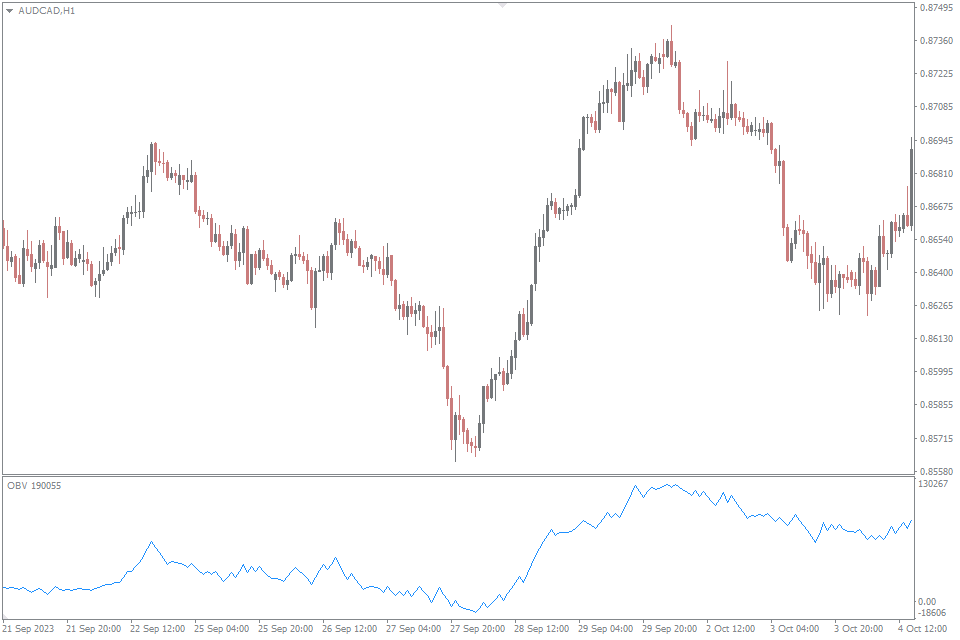Screen dimensions: 960x640
Task: Select the blue OBV line at its peak
Action: click(x=634, y=486)
